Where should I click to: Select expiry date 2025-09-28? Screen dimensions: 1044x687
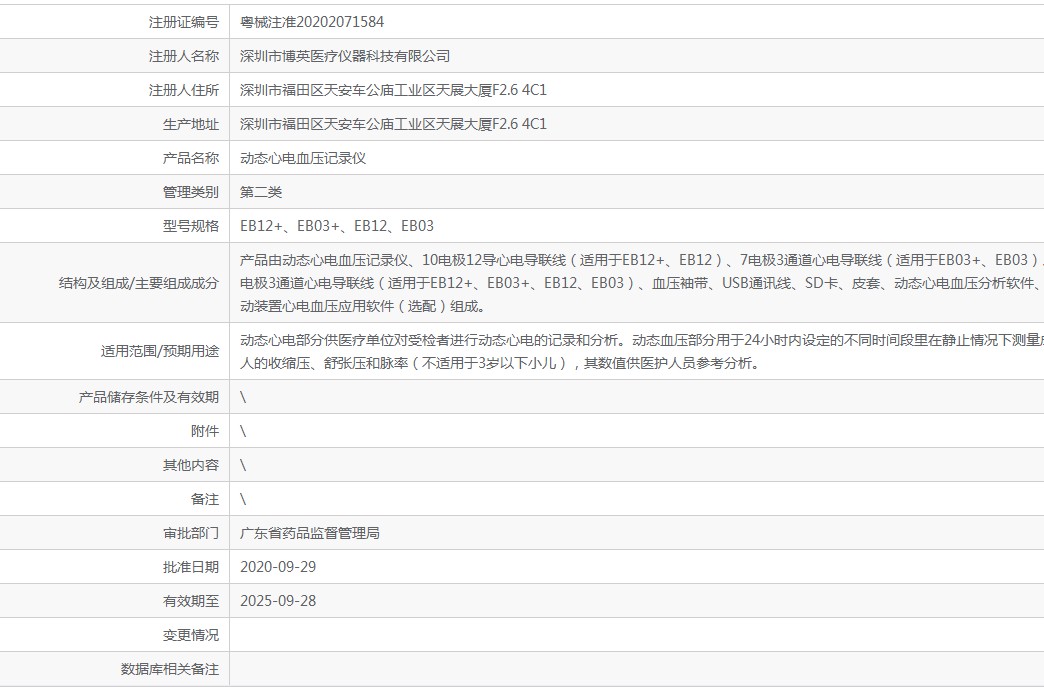point(278,600)
